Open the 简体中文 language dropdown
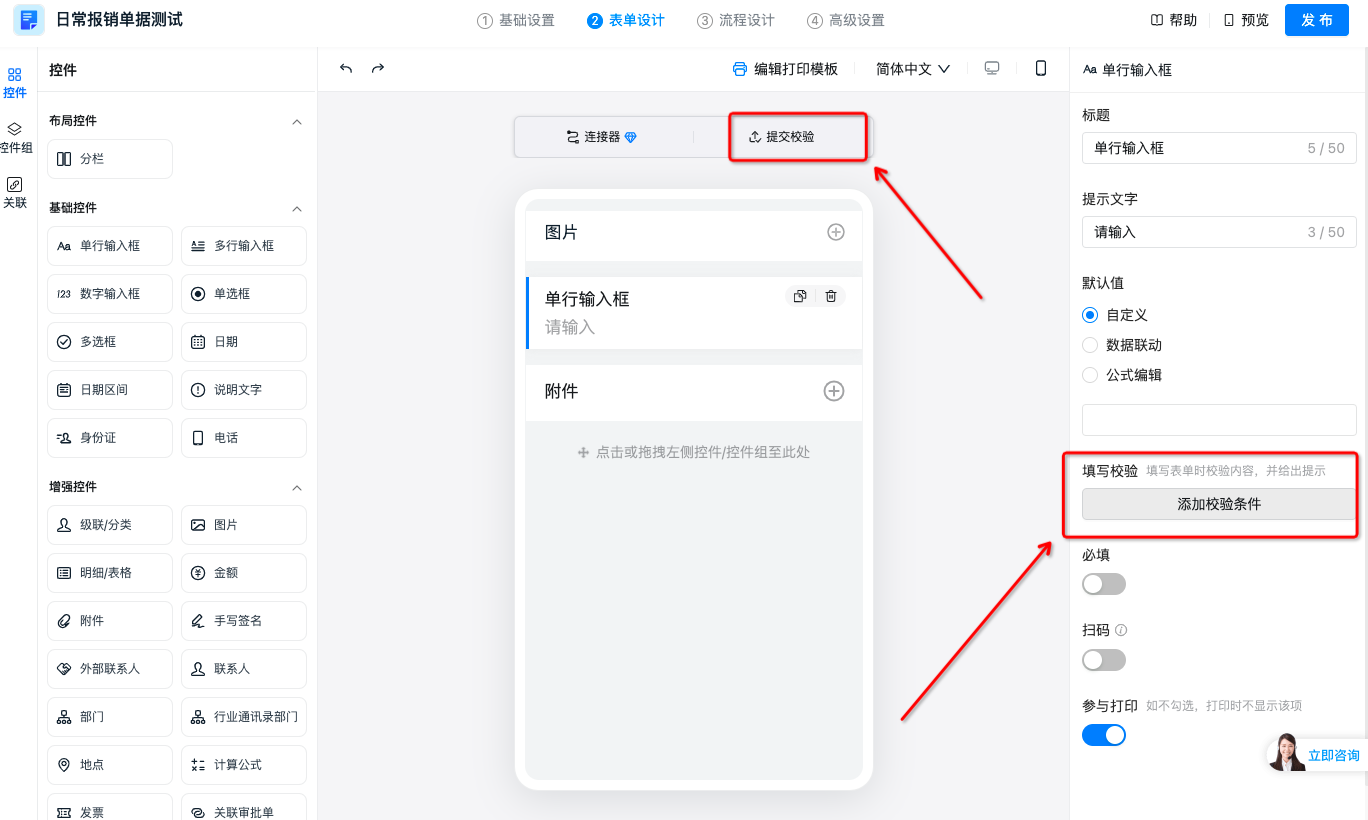This screenshot has width=1368, height=820. pos(912,69)
